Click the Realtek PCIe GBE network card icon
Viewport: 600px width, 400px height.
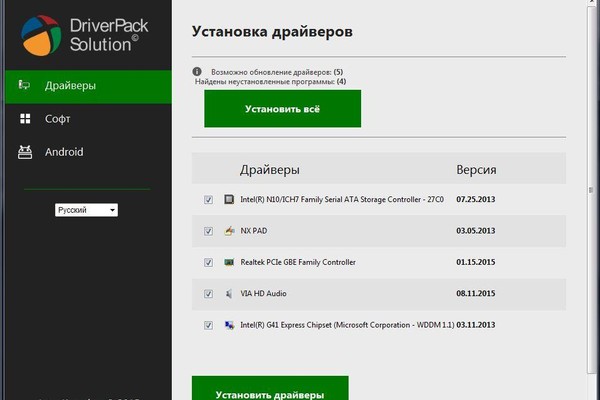(x=229, y=262)
